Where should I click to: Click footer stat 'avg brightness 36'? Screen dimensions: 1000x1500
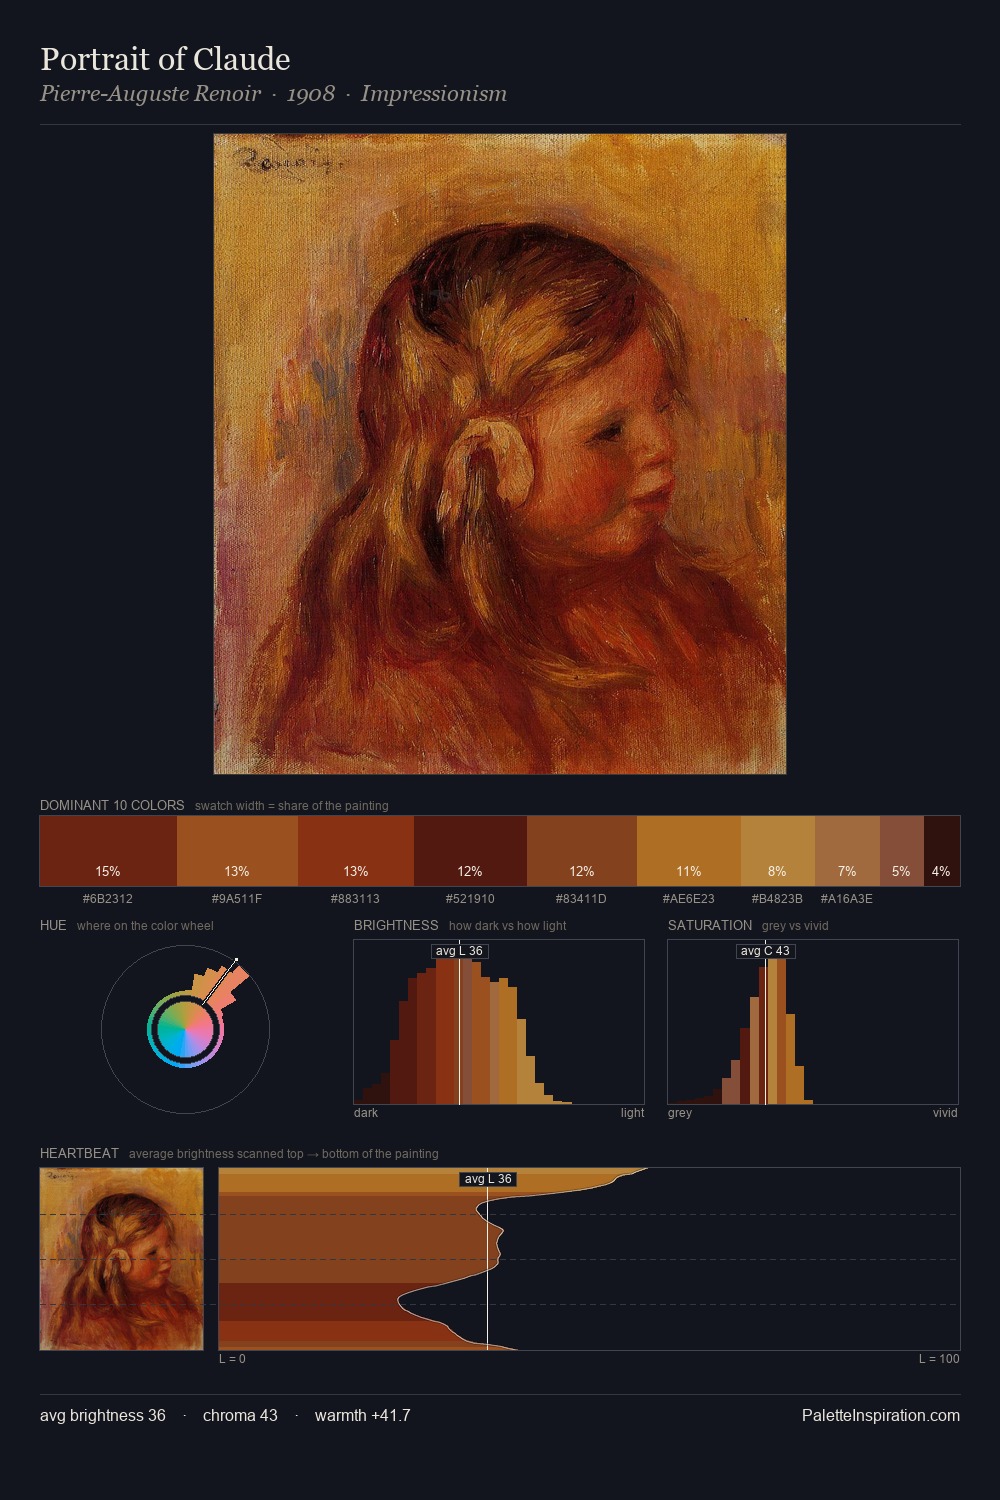point(103,1415)
